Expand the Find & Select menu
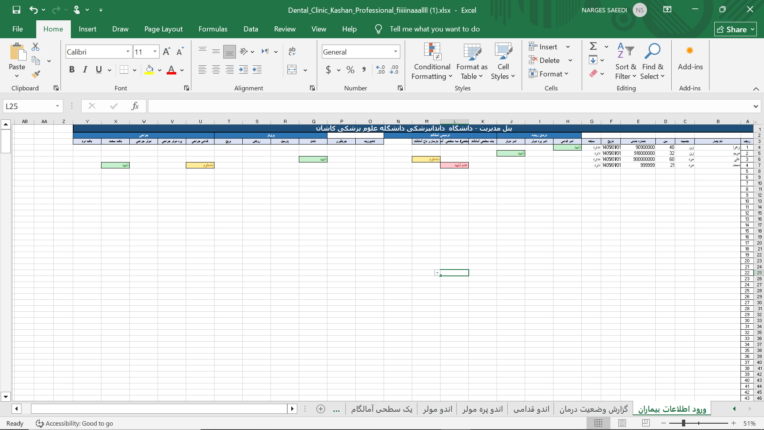 [652, 61]
